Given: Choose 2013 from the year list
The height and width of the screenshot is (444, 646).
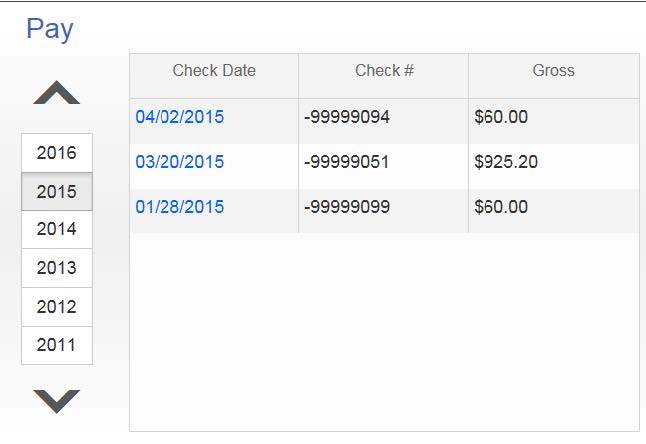Looking at the screenshot, I should tap(56, 268).
